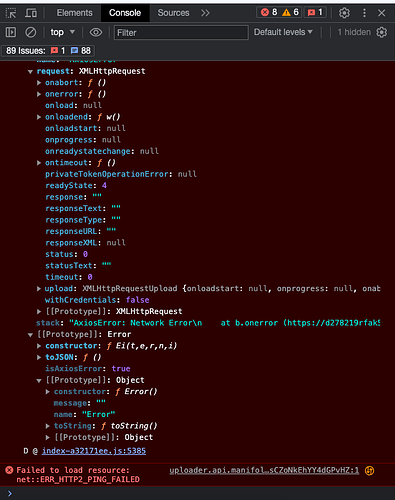Select the timeout: 0 property
The image size is (395, 500).
point(69,277)
